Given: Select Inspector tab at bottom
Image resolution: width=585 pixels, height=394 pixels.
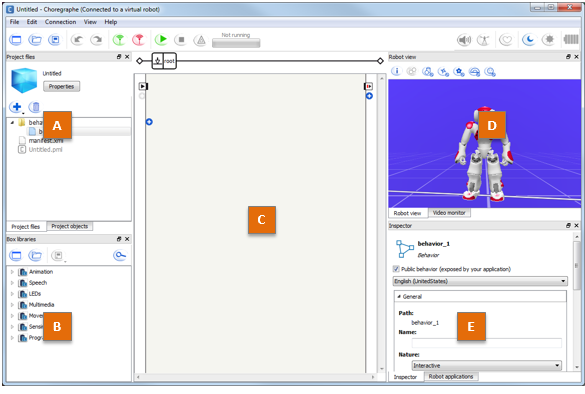Looking at the screenshot, I should pyautogui.click(x=406, y=377).
